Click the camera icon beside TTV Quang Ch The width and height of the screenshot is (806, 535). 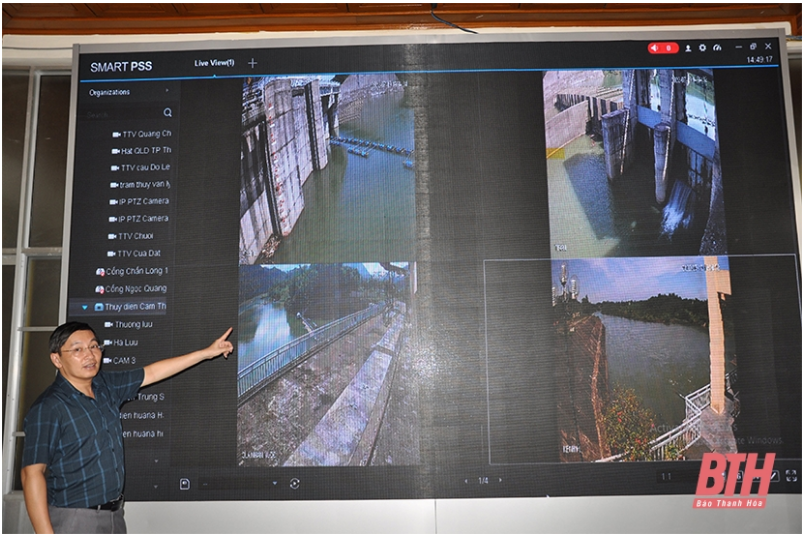117,135
